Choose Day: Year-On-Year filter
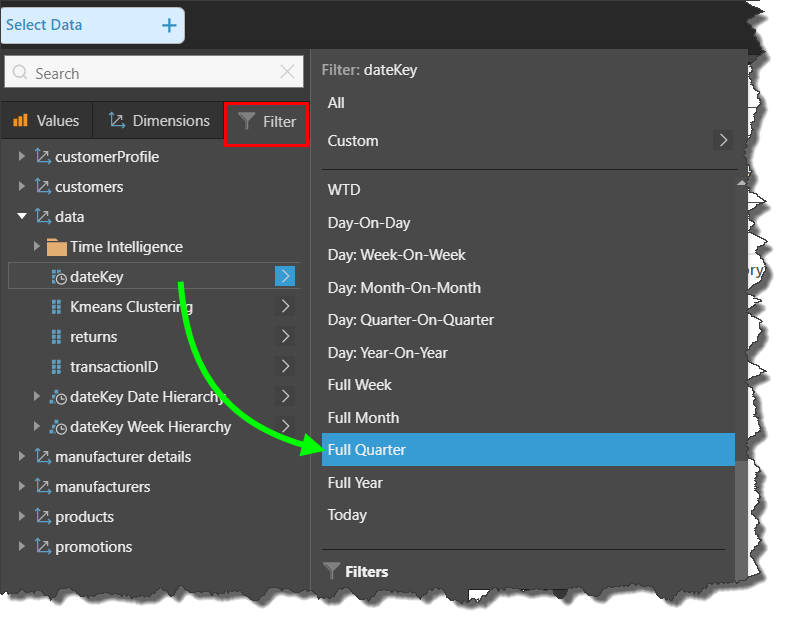Image resolution: width=791 pixels, height=627 pixels. (x=387, y=352)
